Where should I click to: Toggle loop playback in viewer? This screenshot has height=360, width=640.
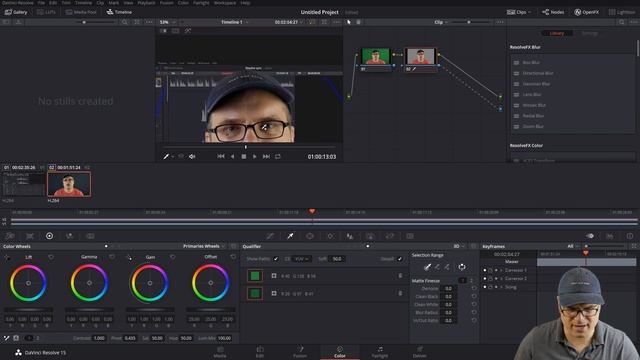point(278,157)
